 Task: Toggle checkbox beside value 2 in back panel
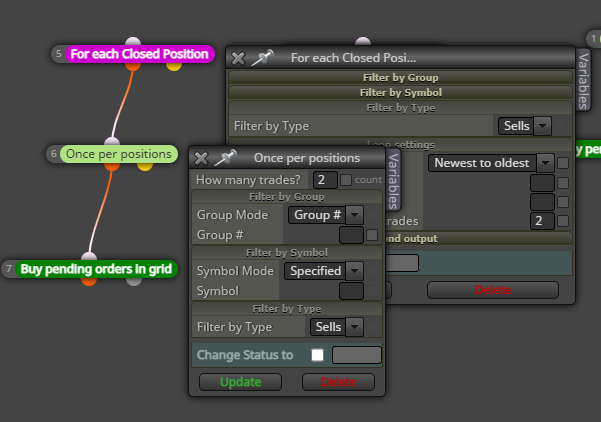pyautogui.click(x=563, y=221)
